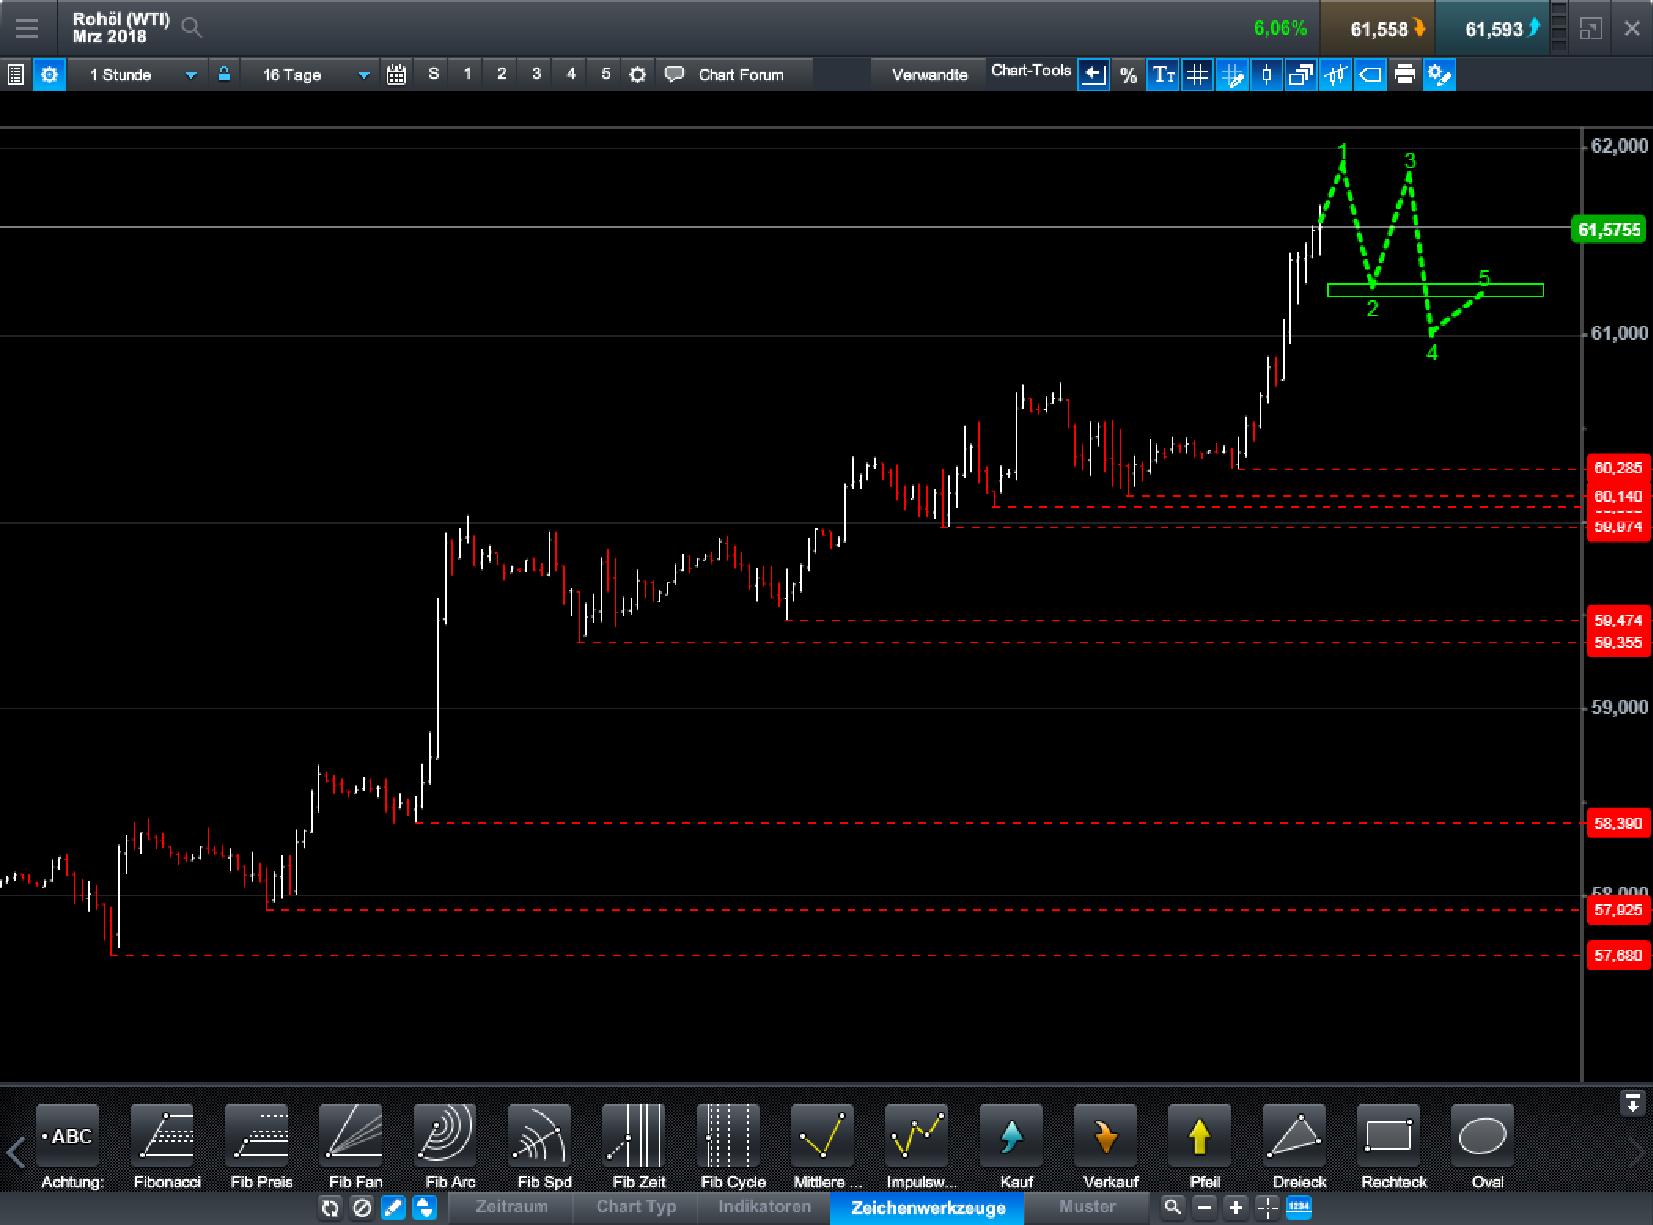Image resolution: width=1653 pixels, height=1225 pixels.
Task: Open the 16 Tage timeframe dropdown
Action: (365, 74)
